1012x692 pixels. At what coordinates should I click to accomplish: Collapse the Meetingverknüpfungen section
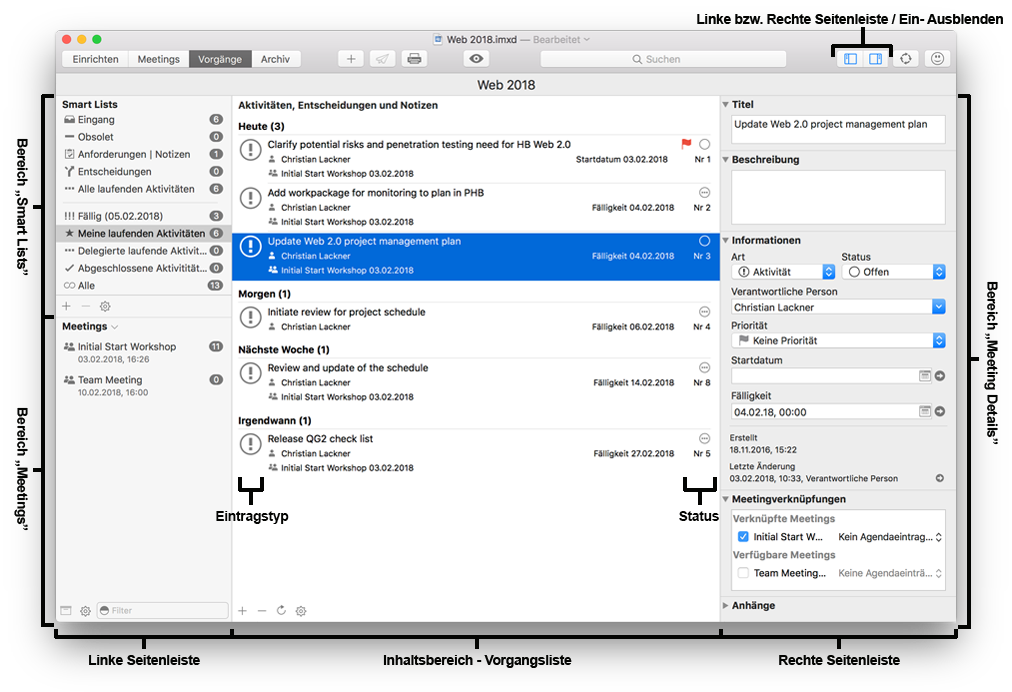click(x=725, y=499)
